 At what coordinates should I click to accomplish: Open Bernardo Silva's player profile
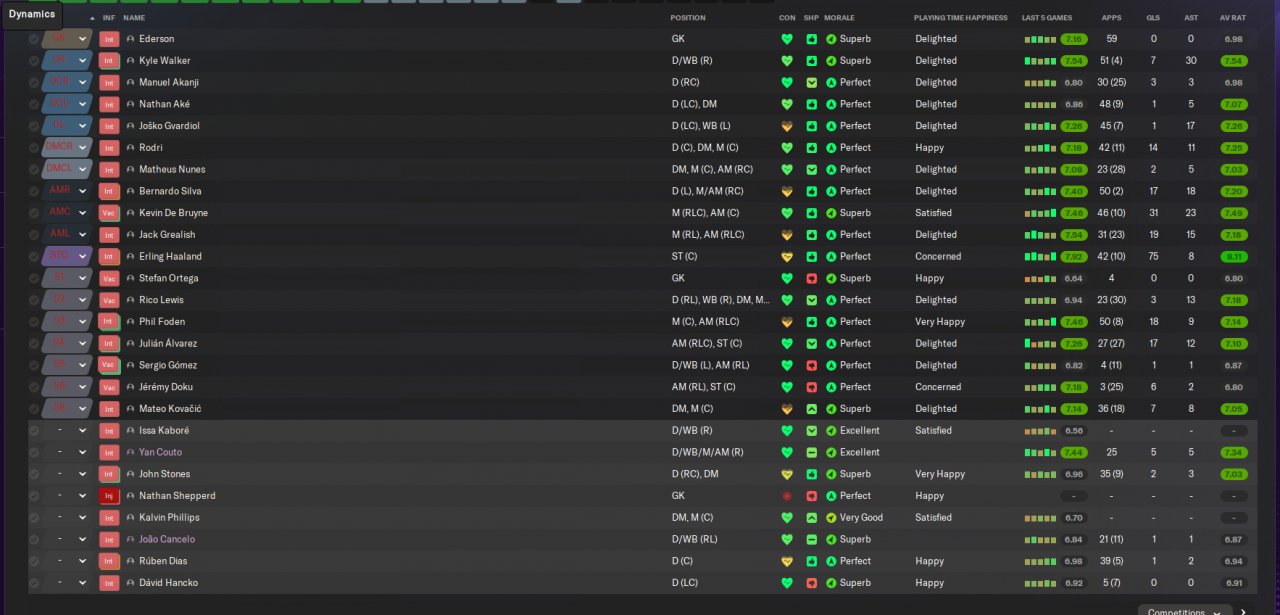(x=170, y=191)
